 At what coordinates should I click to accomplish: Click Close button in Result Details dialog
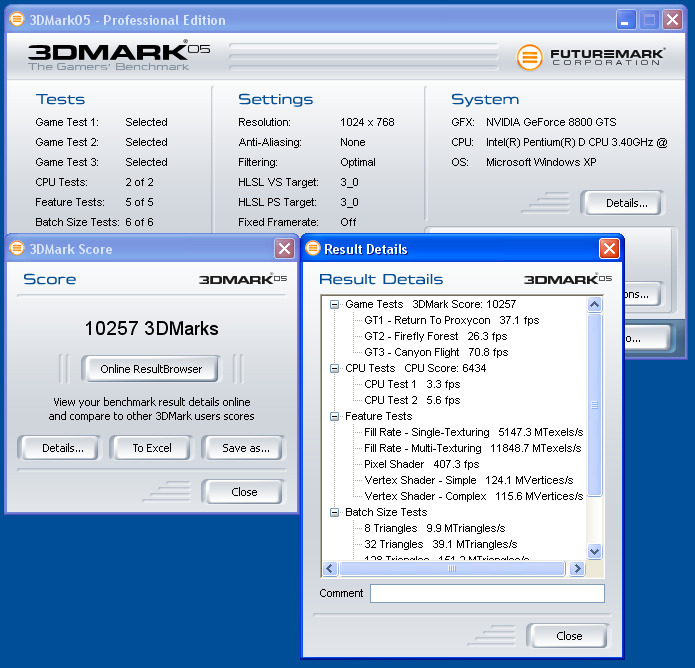point(569,636)
